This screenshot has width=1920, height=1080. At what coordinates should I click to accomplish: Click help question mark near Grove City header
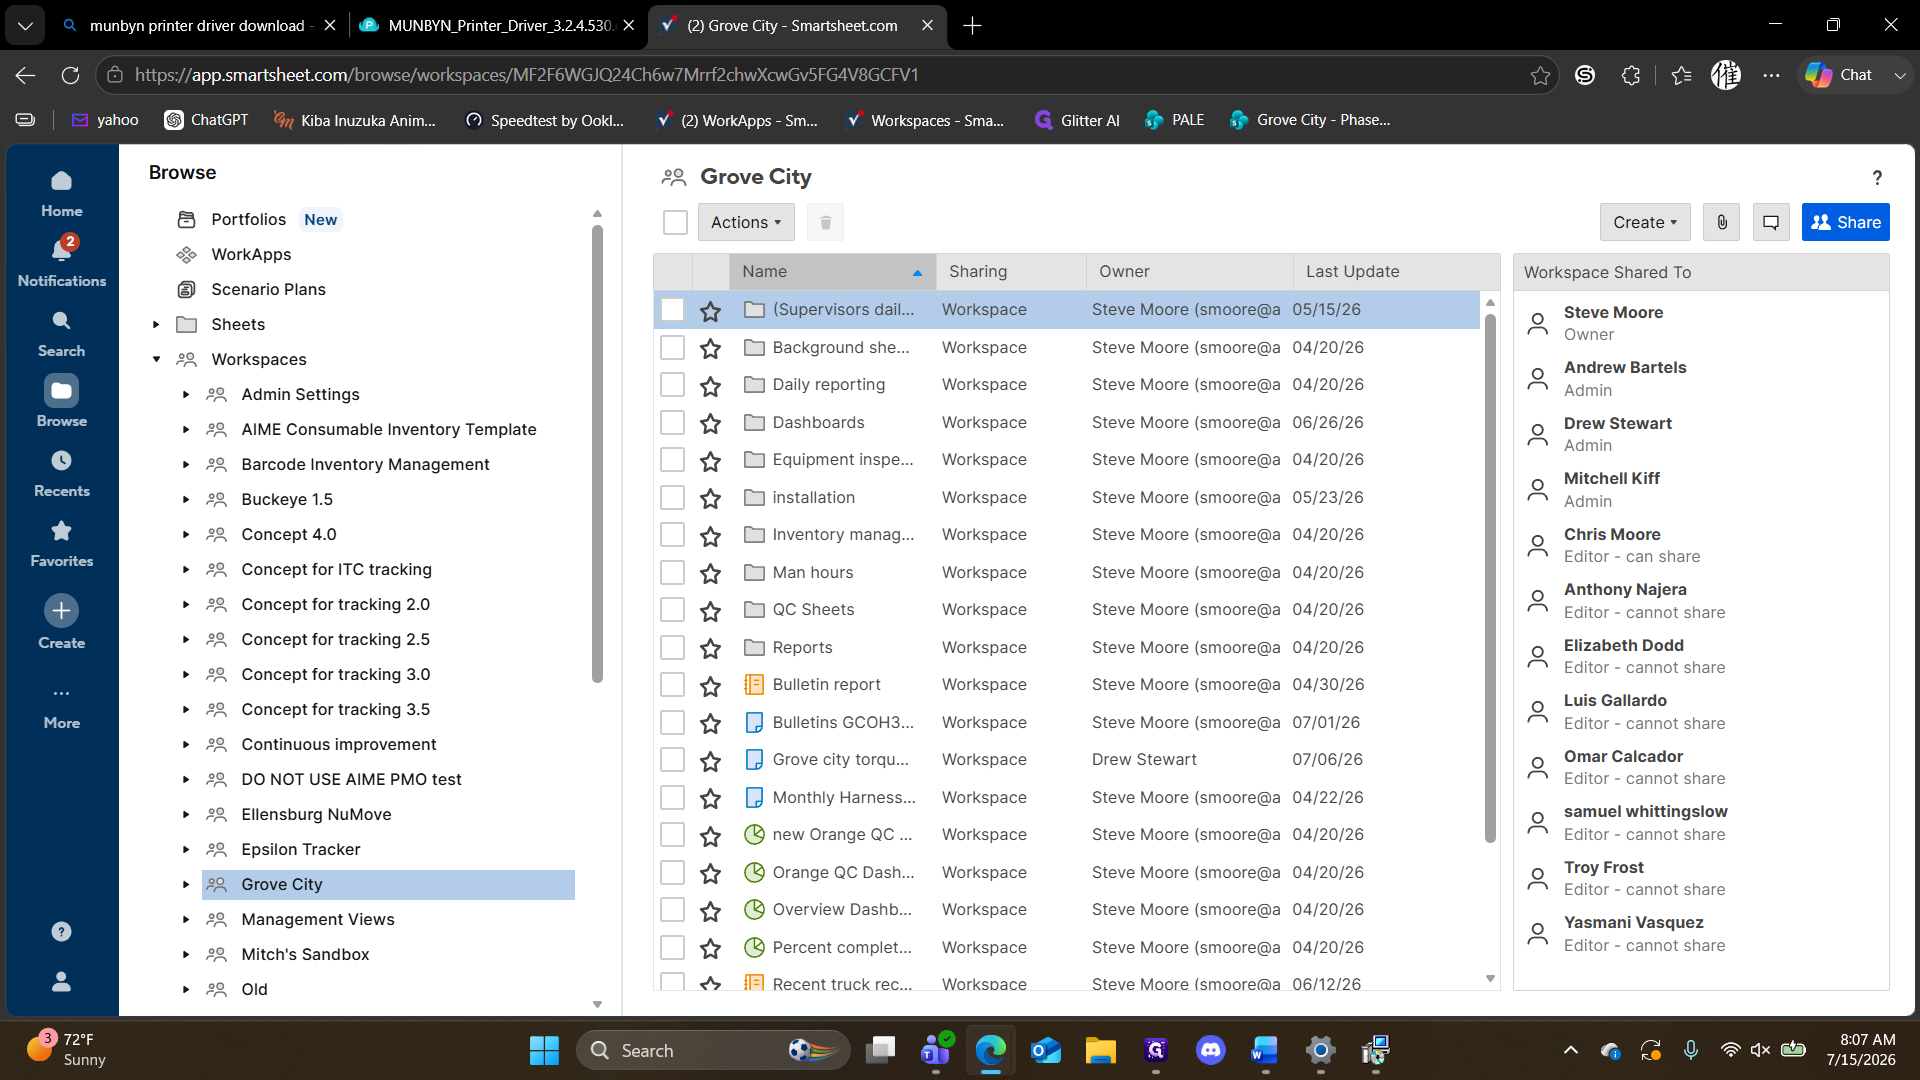coord(1877,177)
